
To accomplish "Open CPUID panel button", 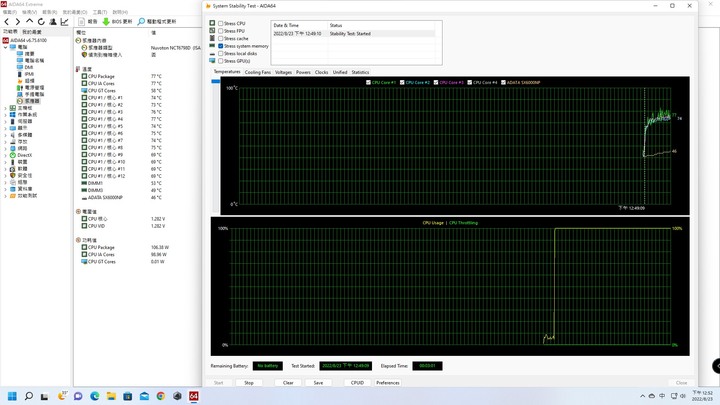I will (357, 382).
